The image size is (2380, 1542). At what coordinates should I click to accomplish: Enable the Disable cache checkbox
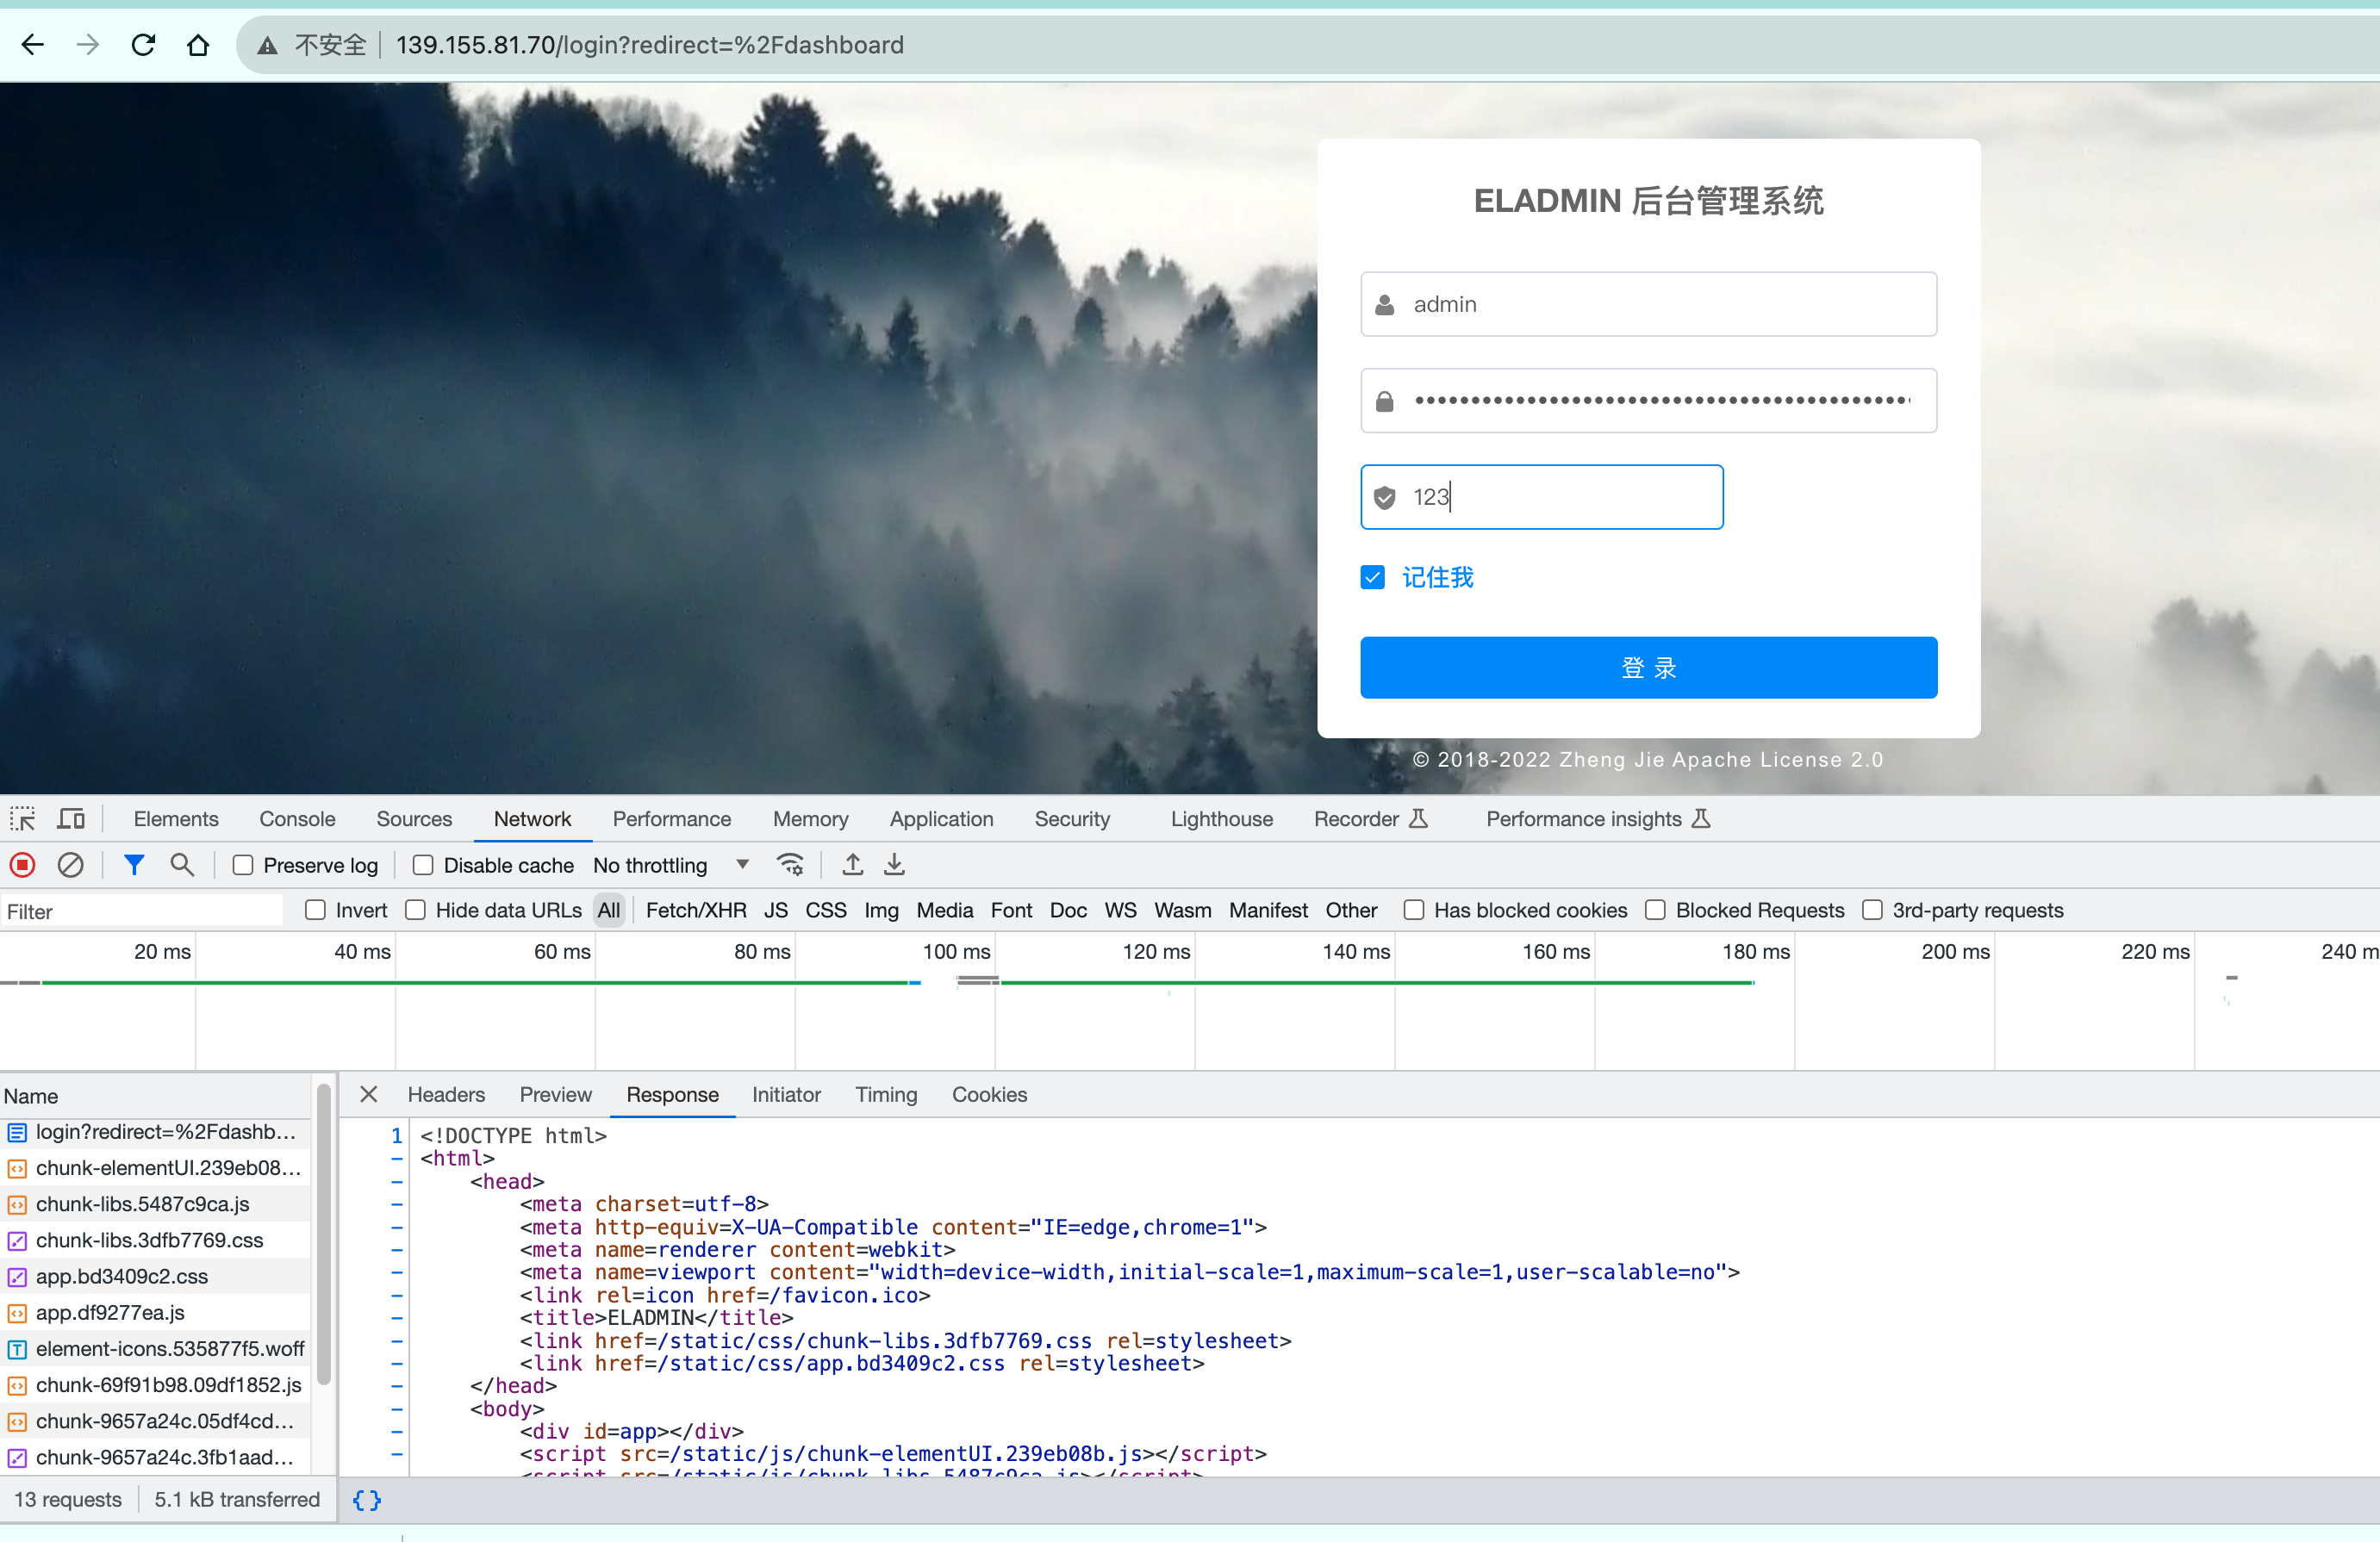pos(423,865)
